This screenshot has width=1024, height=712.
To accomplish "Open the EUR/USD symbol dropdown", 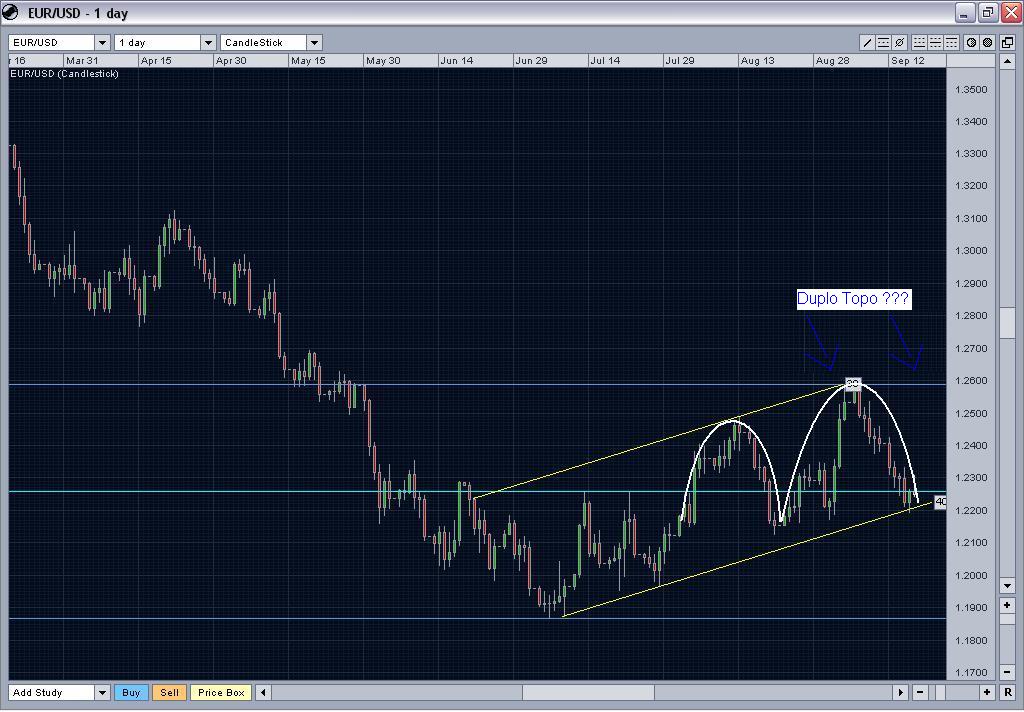I will coord(101,42).
